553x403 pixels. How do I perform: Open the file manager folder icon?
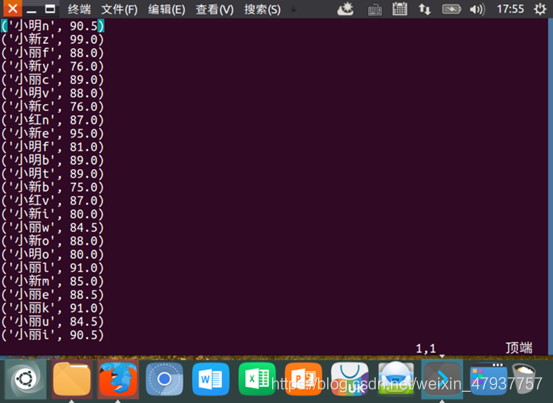tap(72, 379)
